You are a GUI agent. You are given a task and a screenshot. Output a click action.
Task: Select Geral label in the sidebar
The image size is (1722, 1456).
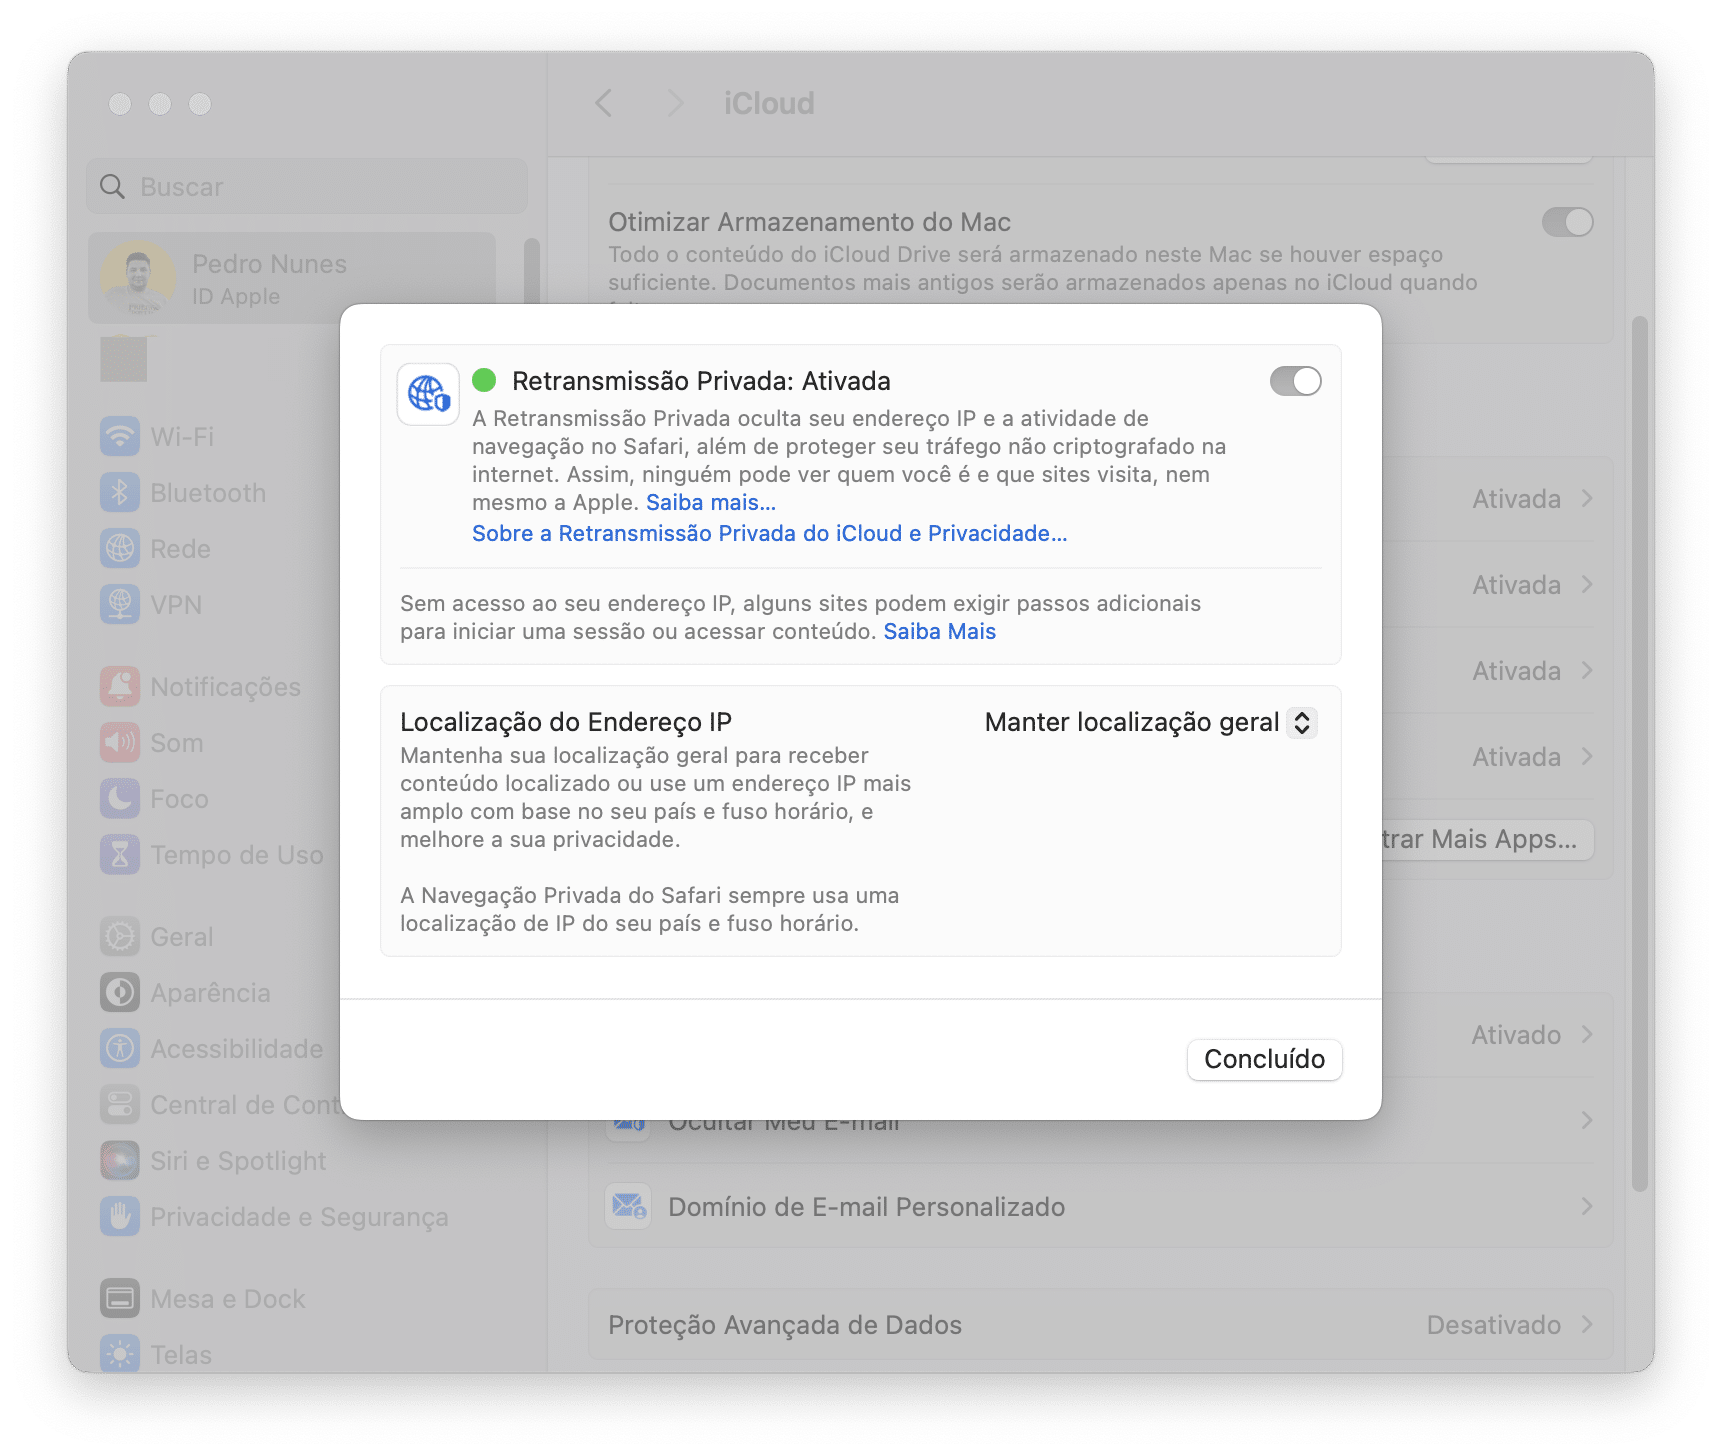coord(181,936)
